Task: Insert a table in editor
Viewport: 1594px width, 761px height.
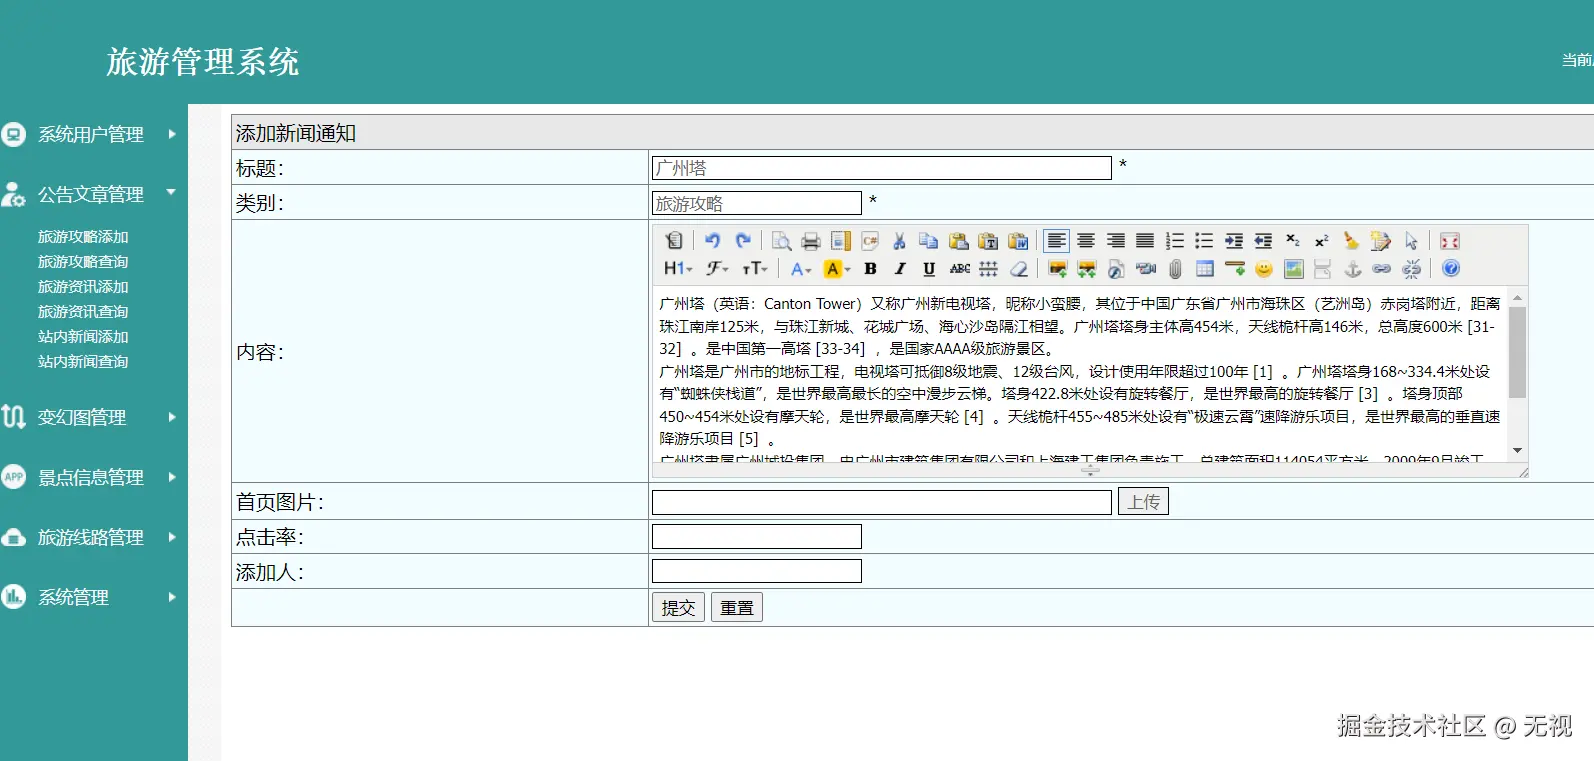Action: pos(1205,268)
